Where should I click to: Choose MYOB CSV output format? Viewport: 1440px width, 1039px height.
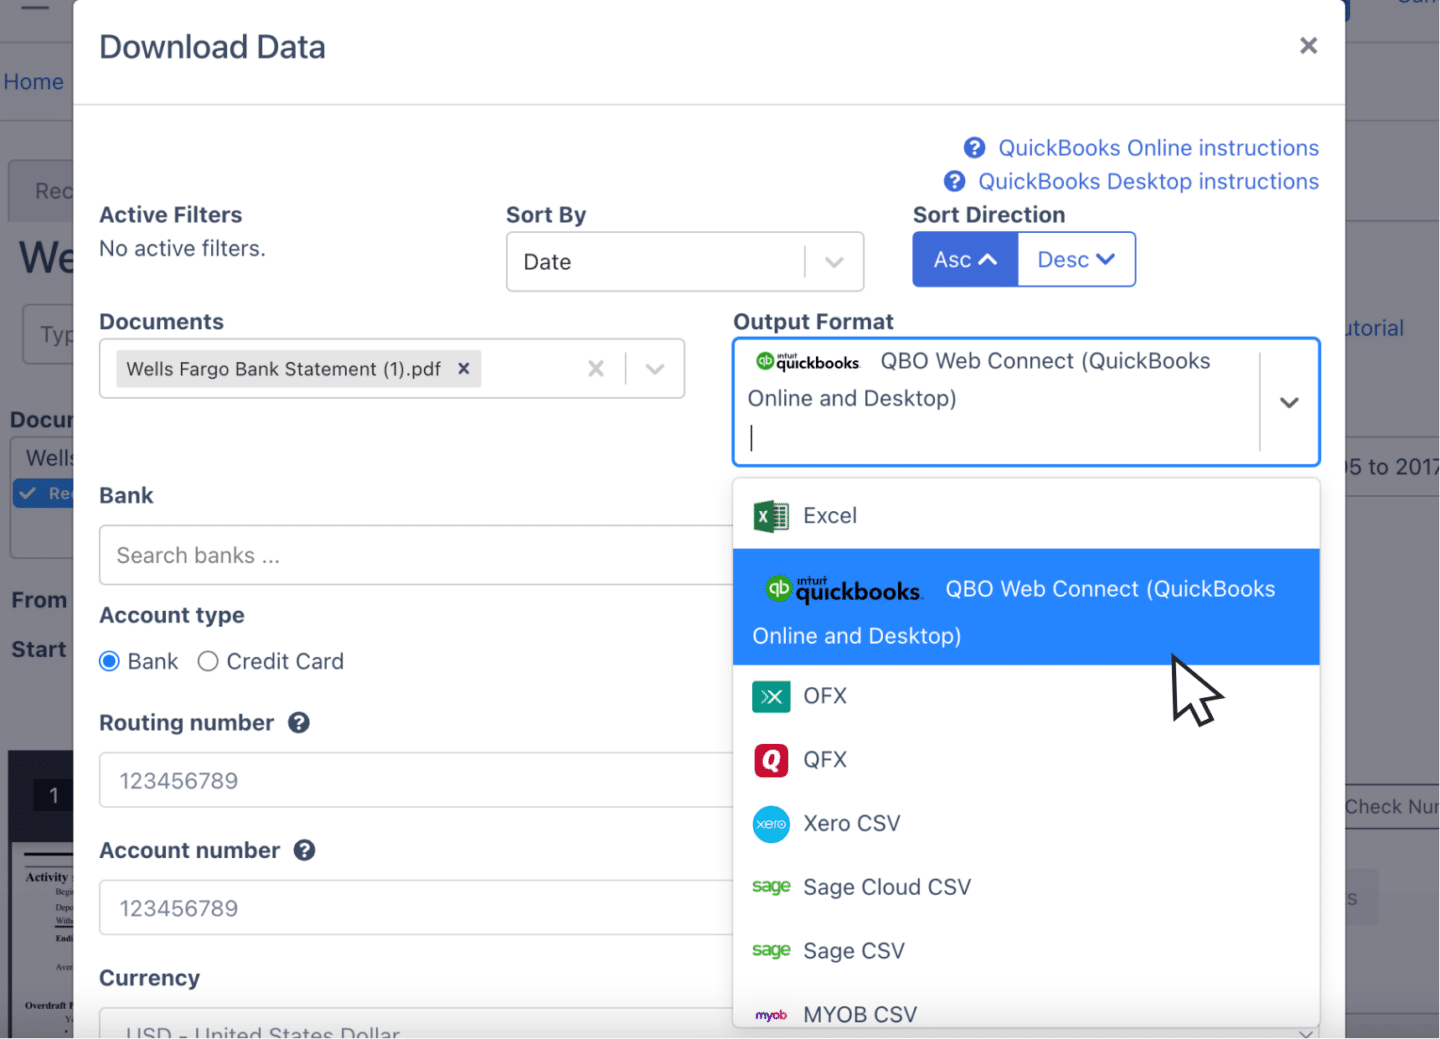[1026, 1012]
